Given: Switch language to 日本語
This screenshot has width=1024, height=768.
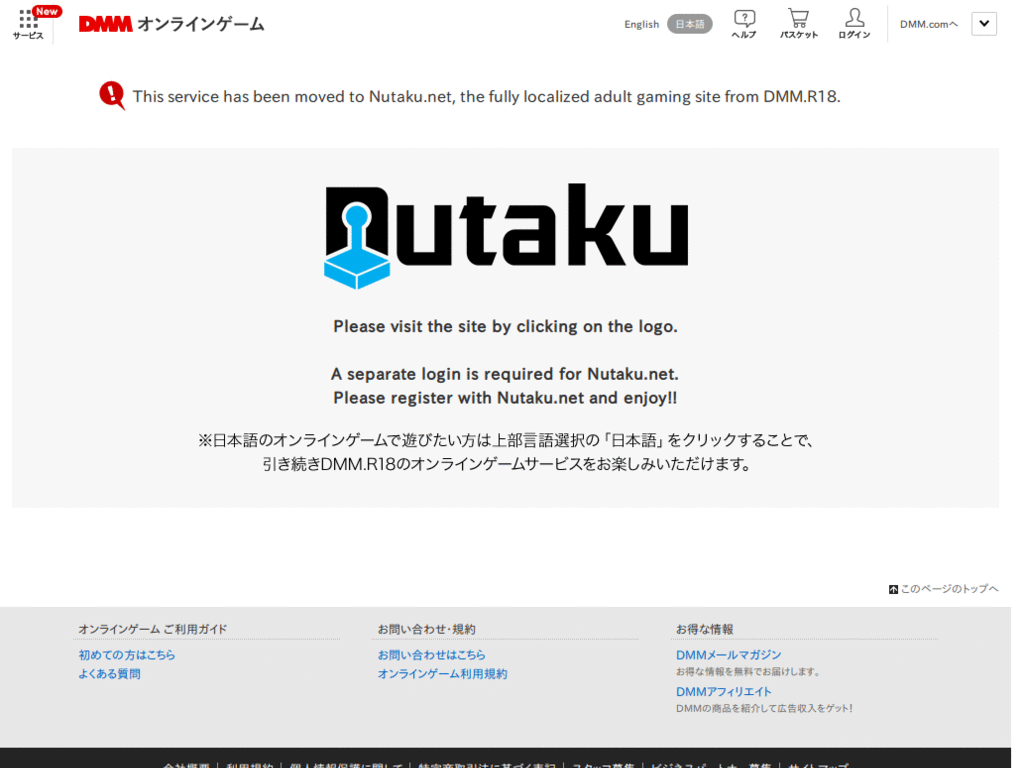Looking at the screenshot, I should (x=690, y=24).
